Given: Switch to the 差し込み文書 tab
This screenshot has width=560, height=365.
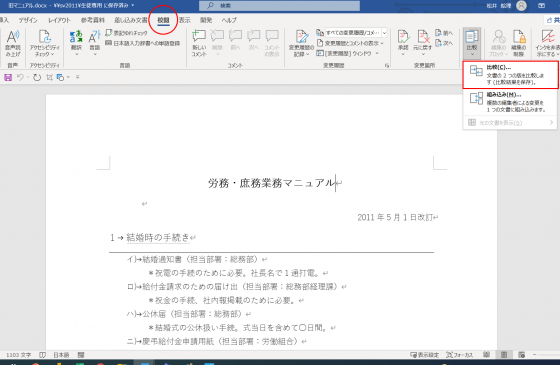Looking at the screenshot, I should (x=131, y=20).
